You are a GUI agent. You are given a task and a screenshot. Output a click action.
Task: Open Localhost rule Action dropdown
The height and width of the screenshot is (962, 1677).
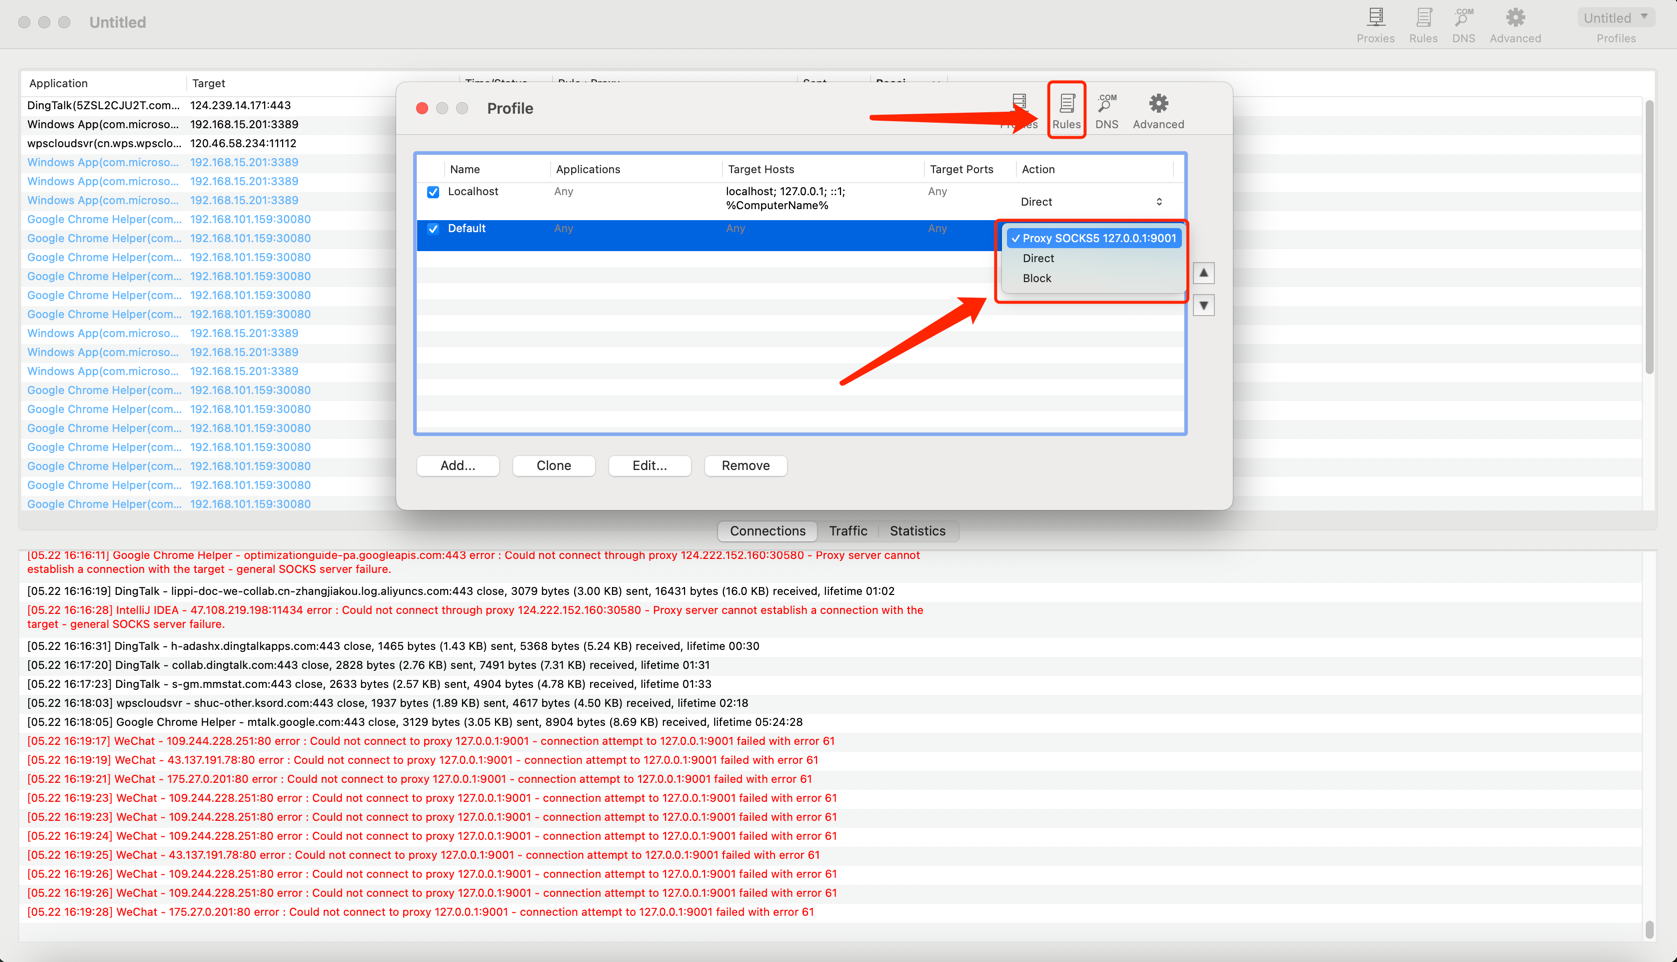click(1091, 202)
